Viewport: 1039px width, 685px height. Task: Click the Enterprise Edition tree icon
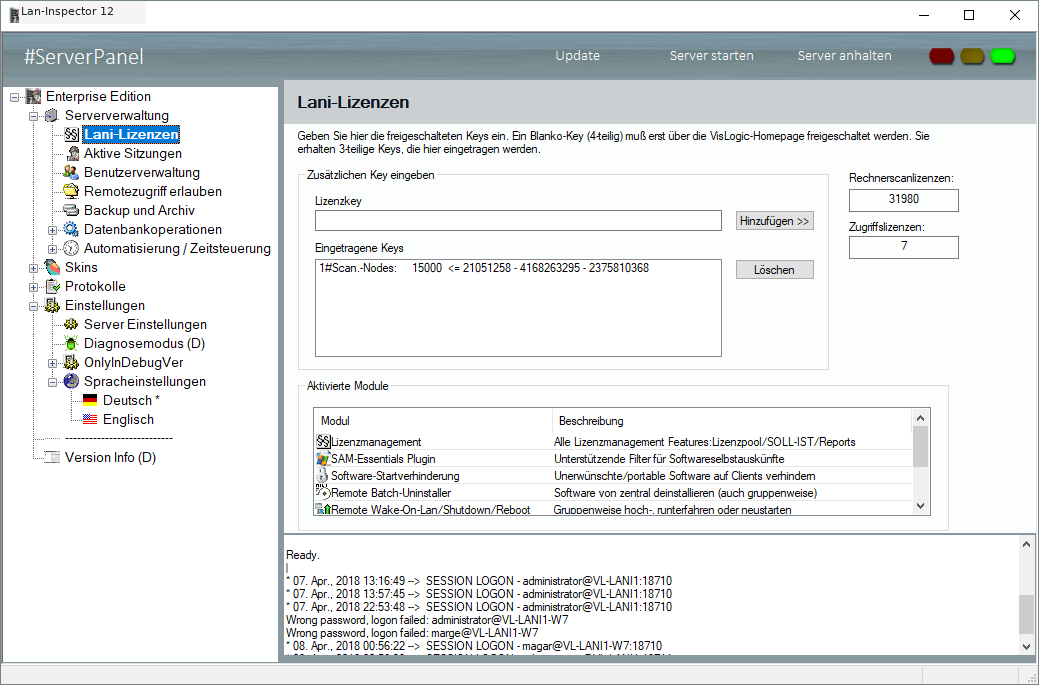pos(33,97)
